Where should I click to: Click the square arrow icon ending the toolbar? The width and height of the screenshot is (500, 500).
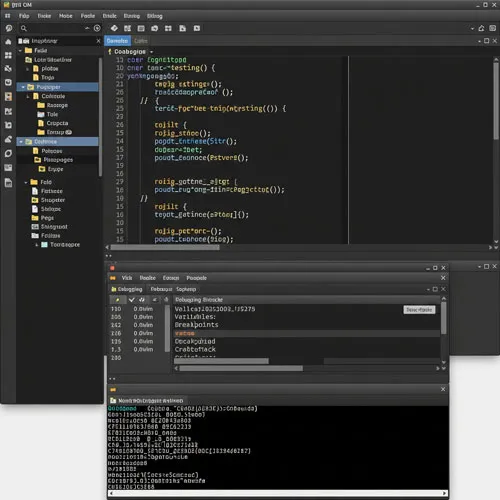coord(197,28)
